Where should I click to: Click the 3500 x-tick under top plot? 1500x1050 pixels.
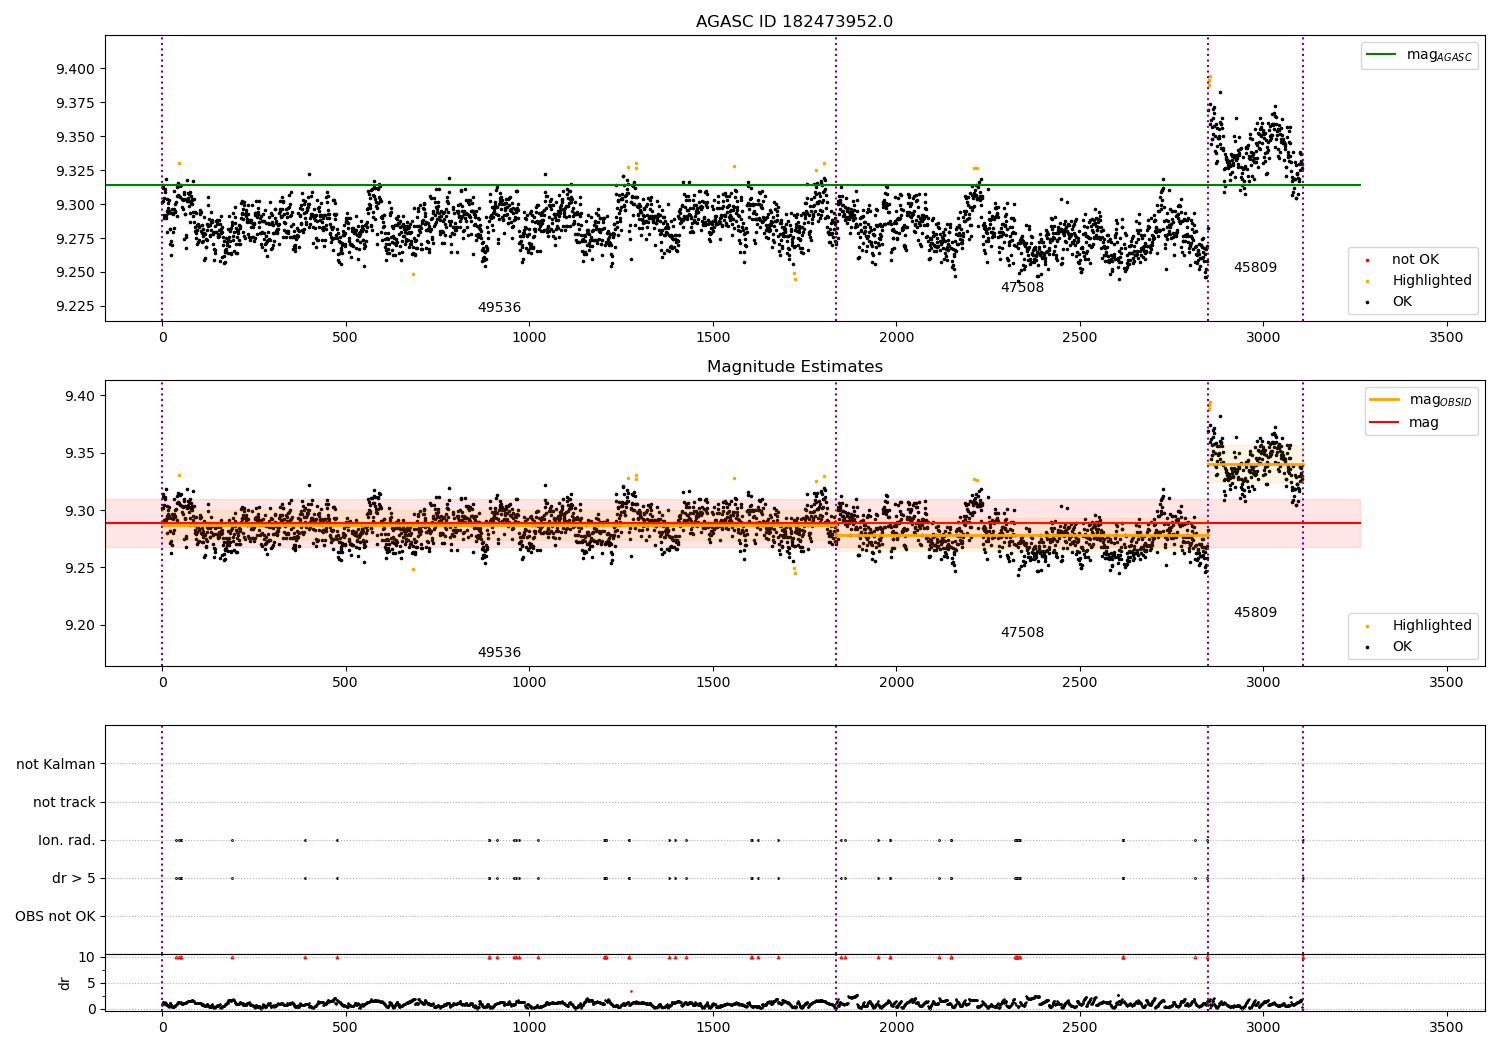point(1446,338)
